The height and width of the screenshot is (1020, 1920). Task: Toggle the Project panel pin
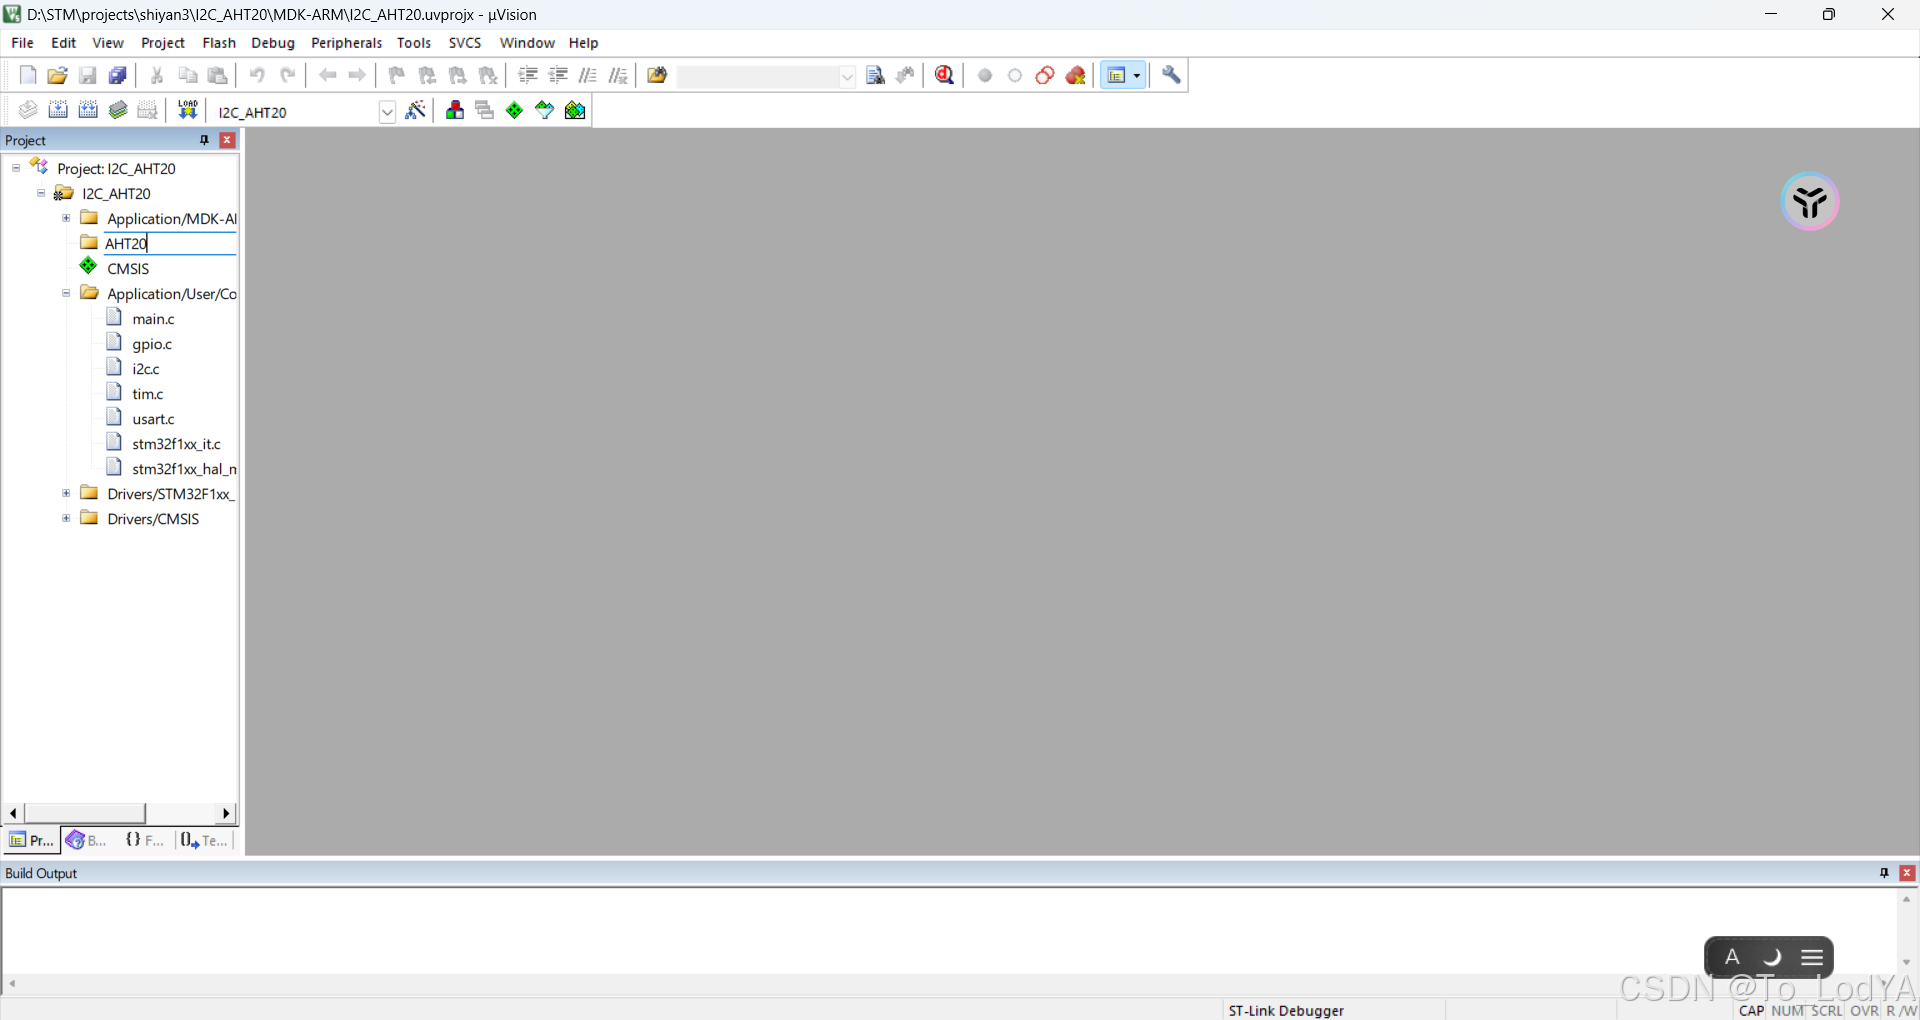[205, 140]
